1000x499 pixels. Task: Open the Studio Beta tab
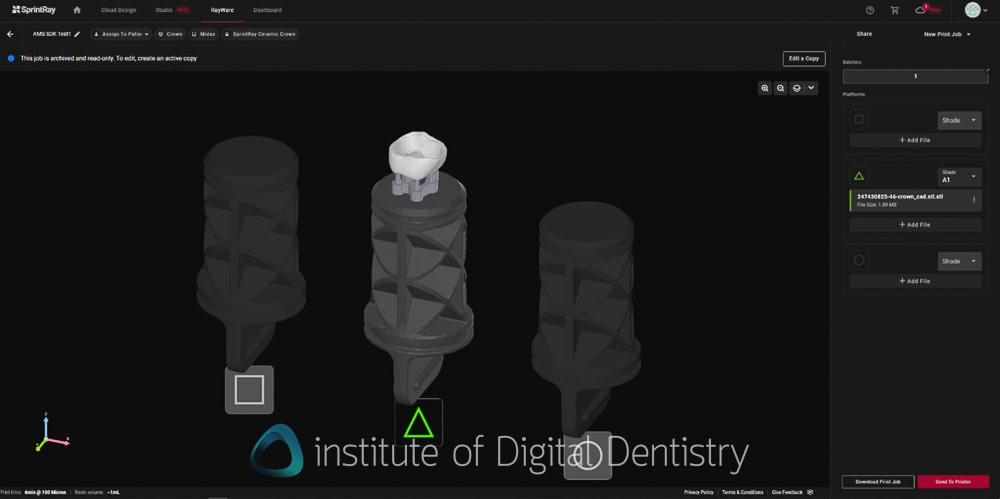(172, 10)
